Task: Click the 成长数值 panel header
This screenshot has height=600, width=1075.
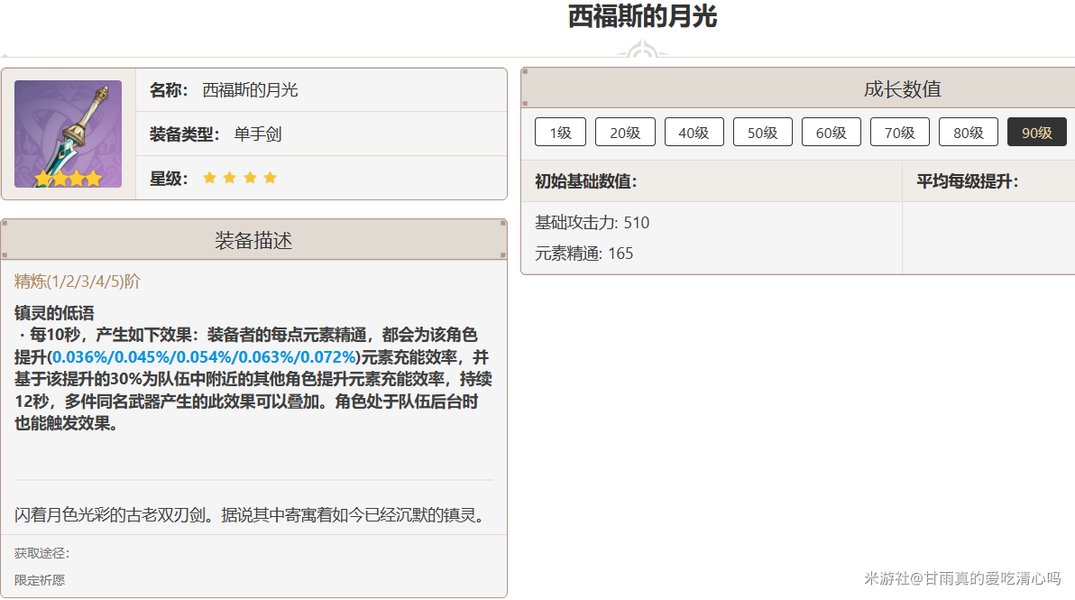Action: click(902, 89)
